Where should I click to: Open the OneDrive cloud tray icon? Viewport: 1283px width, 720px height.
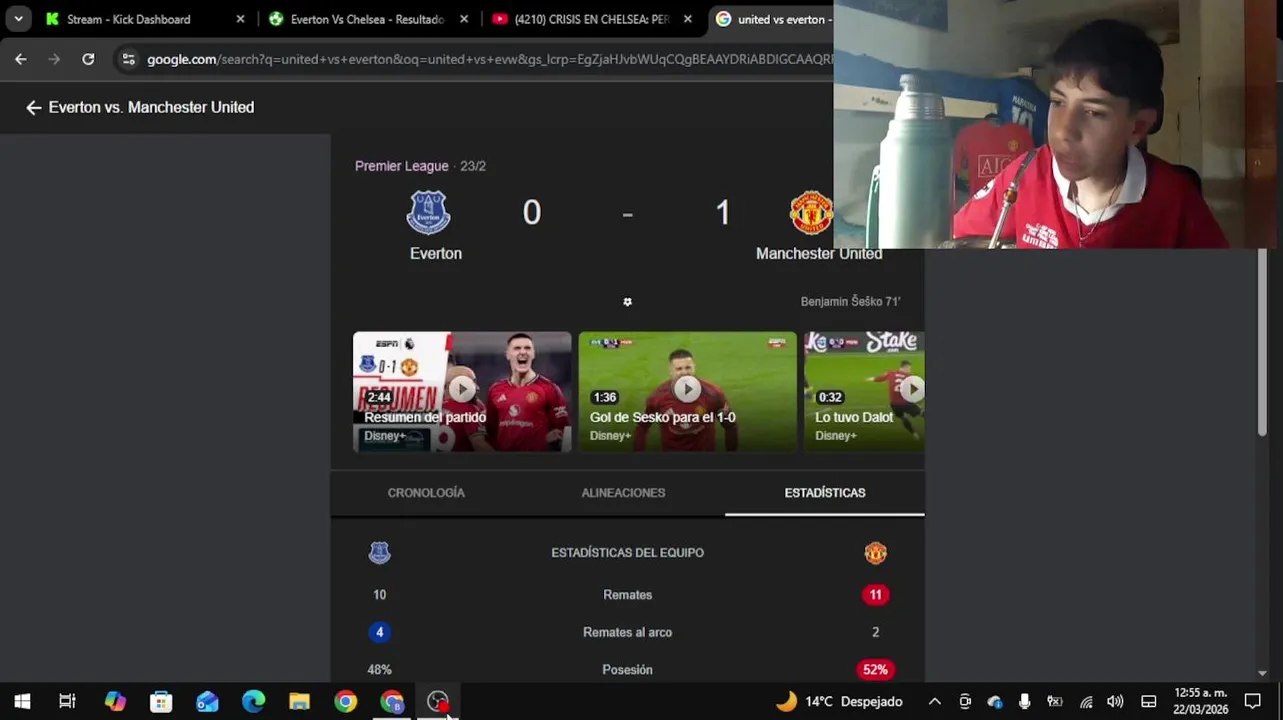(x=994, y=702)
